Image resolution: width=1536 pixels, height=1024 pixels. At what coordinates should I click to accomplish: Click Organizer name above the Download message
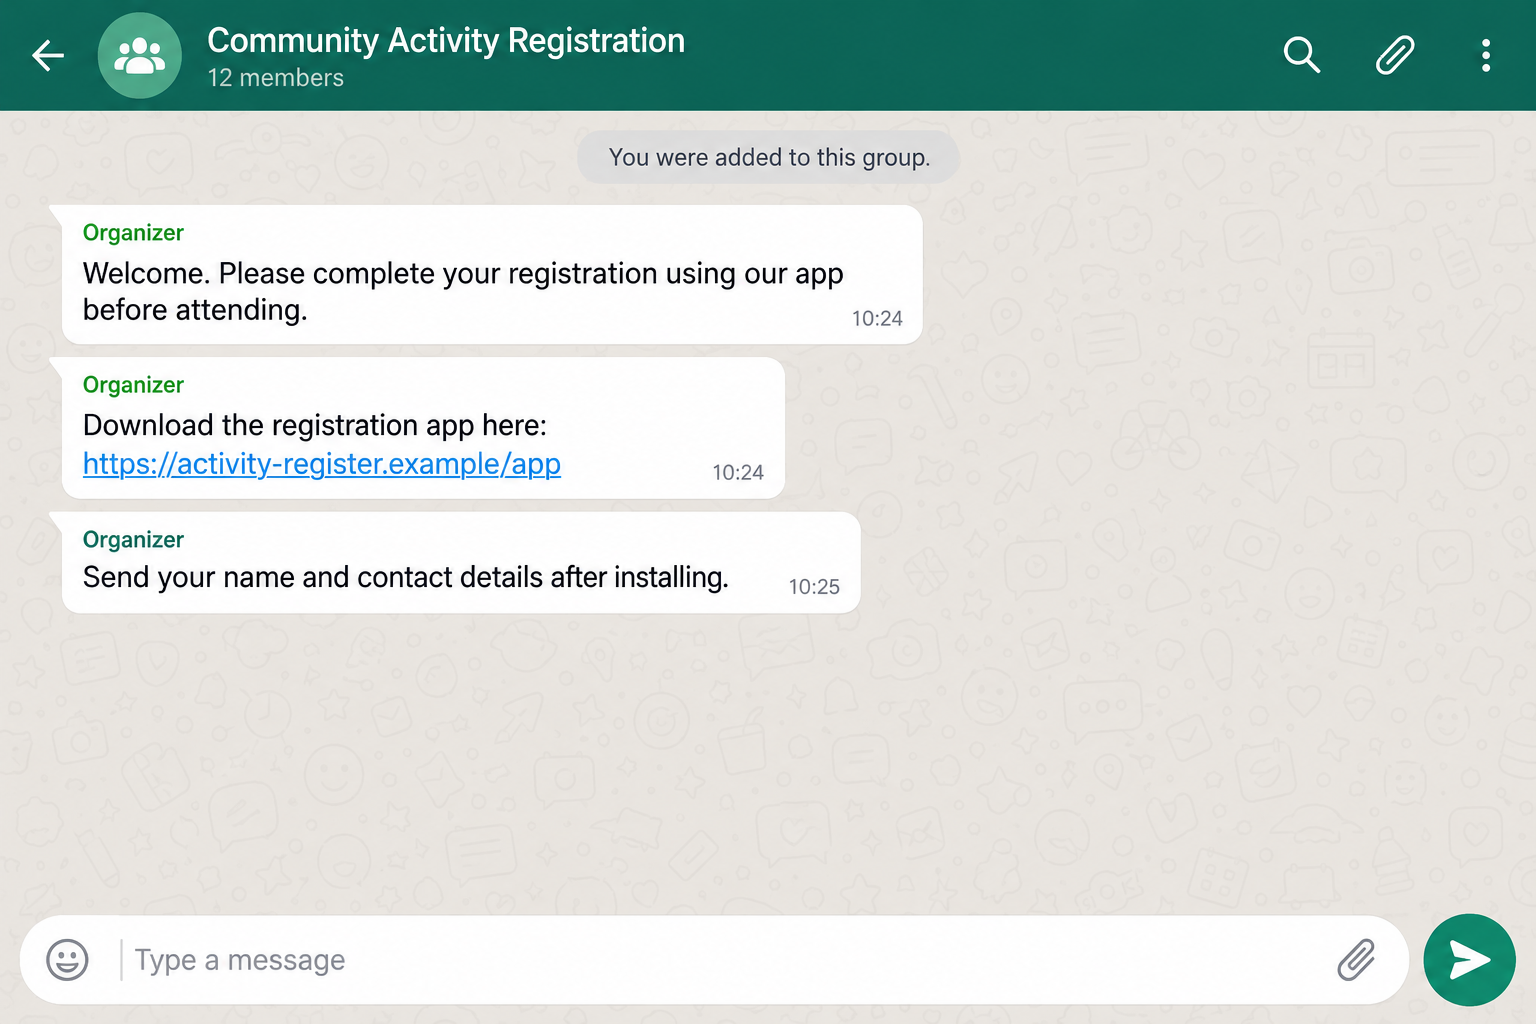[x=134, y=385]
